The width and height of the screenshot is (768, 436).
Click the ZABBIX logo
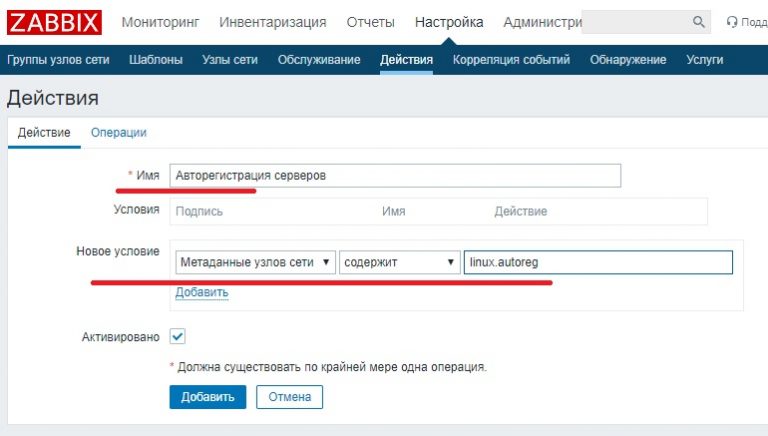click(55, 22)
